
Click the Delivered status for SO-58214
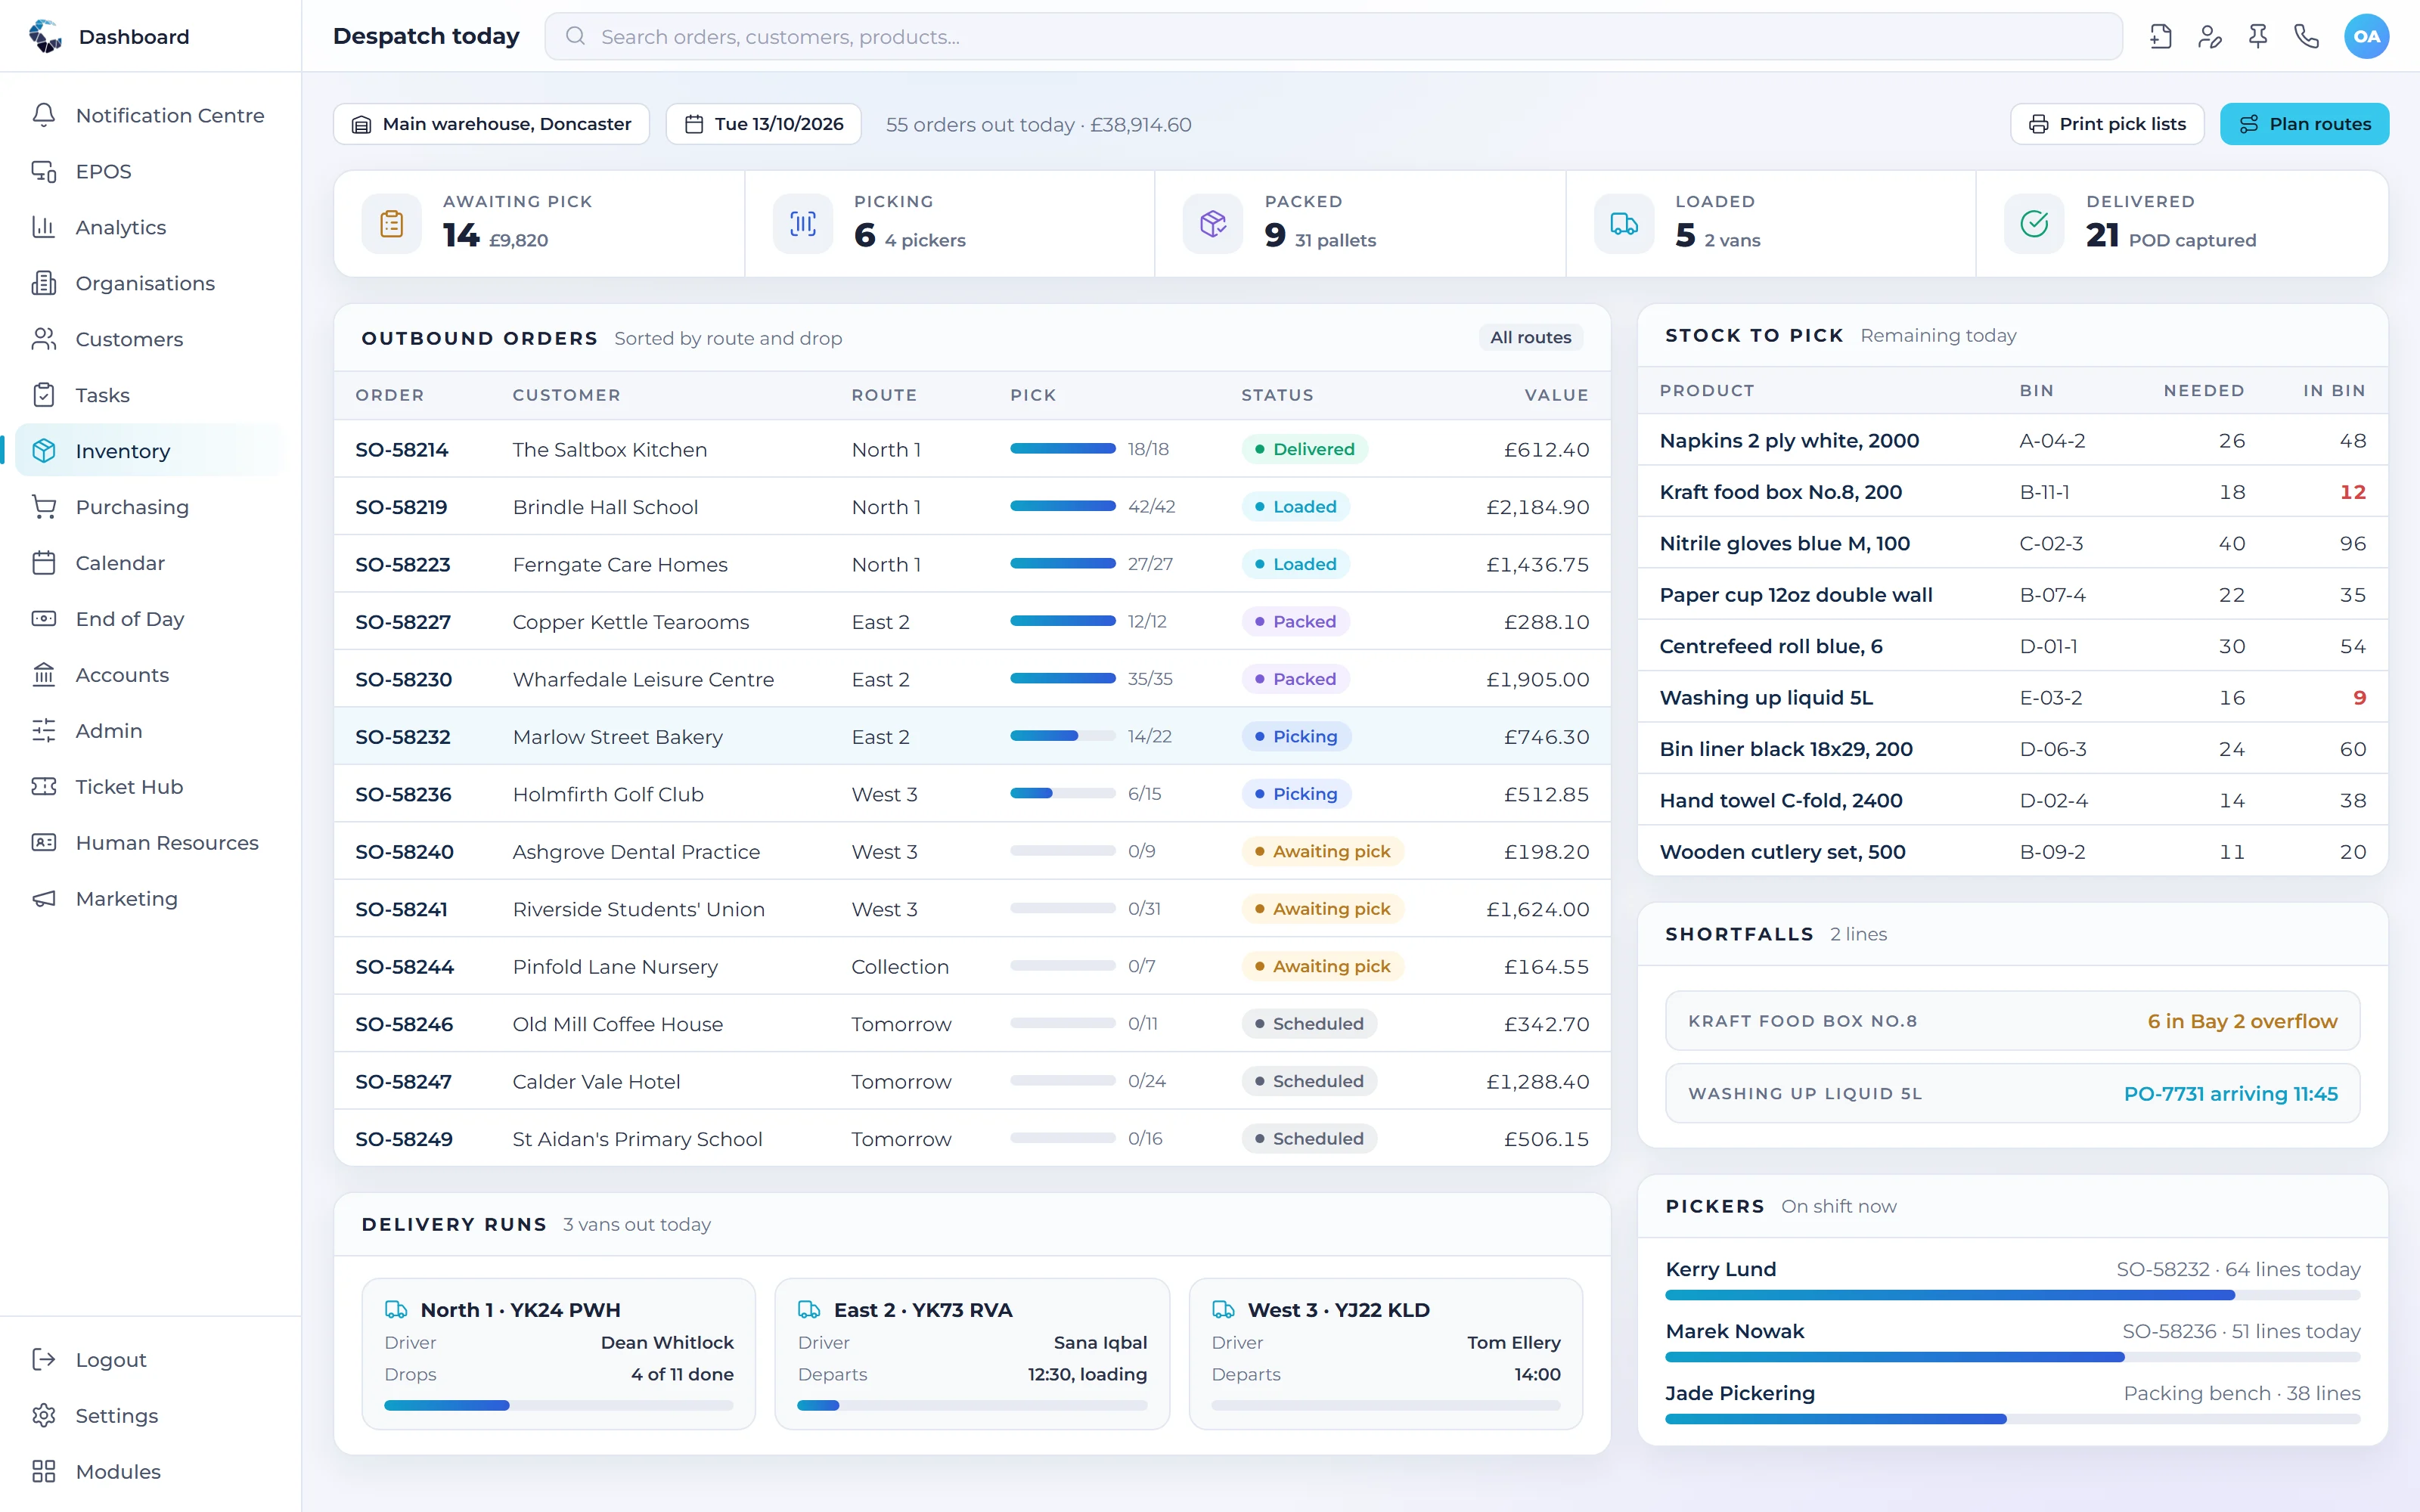point(1304,449)
